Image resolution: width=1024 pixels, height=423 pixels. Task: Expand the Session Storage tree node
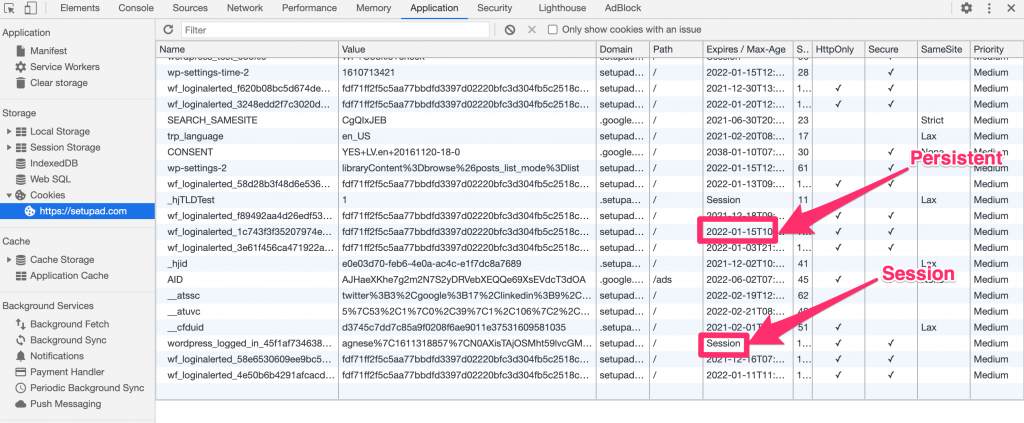pyautogui.click(x=10, y=147)
